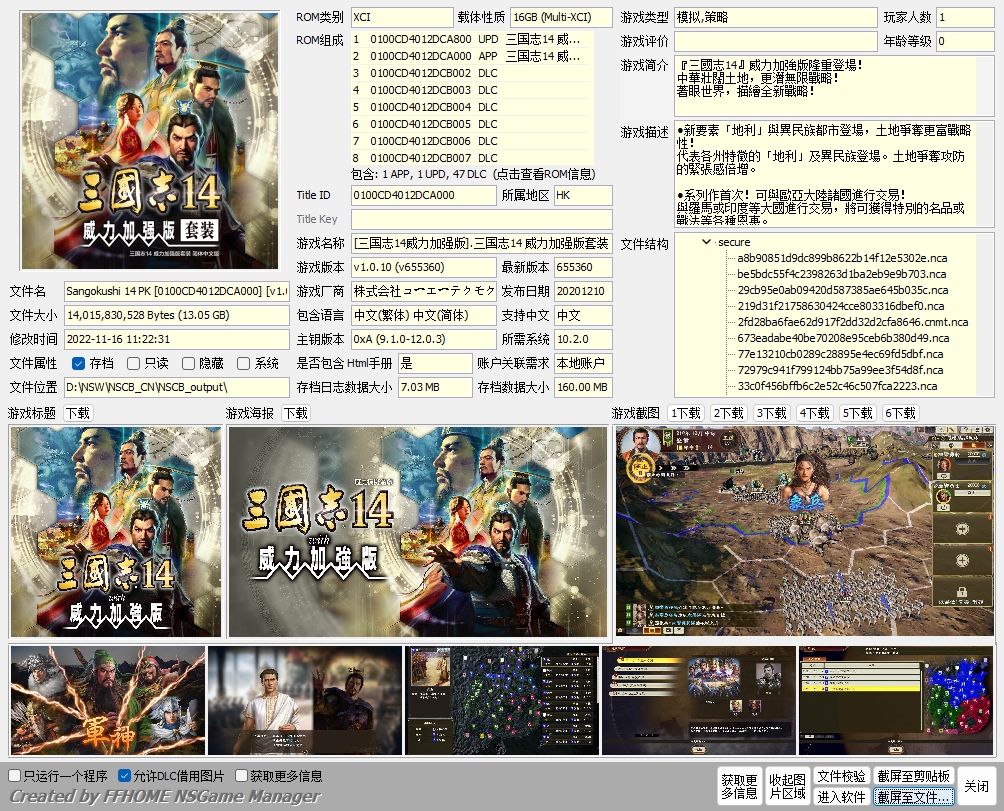Select file 33c0f456bffb6c2e52c46c507fca2223.nca
The width and height of the screenshot is (1004, 811).
point(838,386)
